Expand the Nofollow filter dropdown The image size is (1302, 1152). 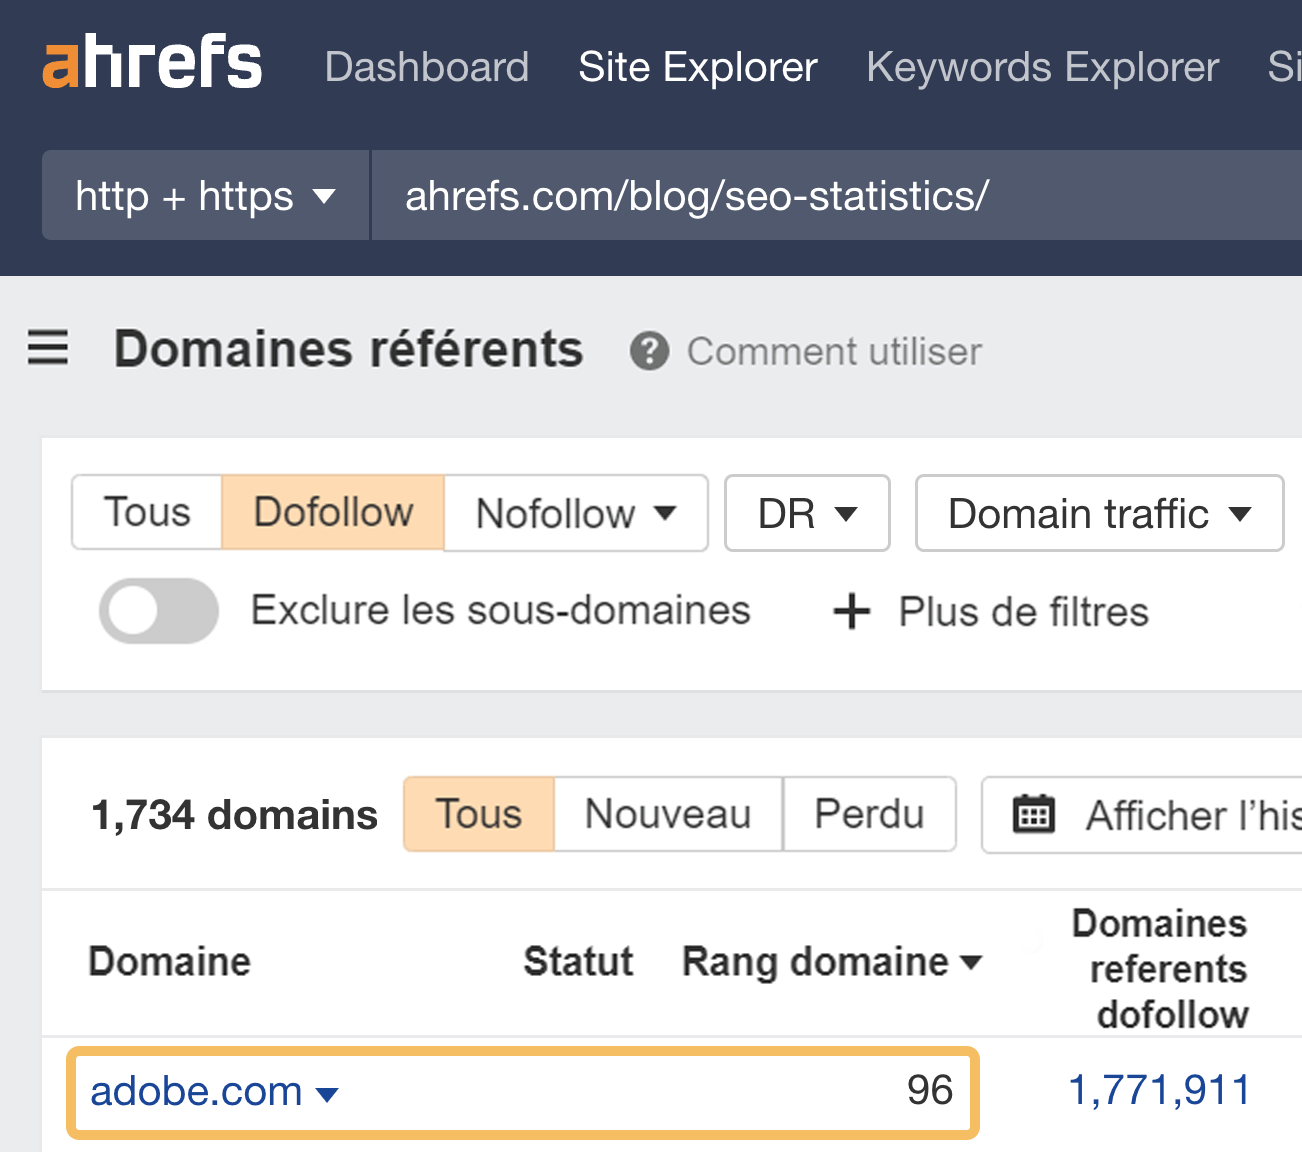click(x=575, y=513)
